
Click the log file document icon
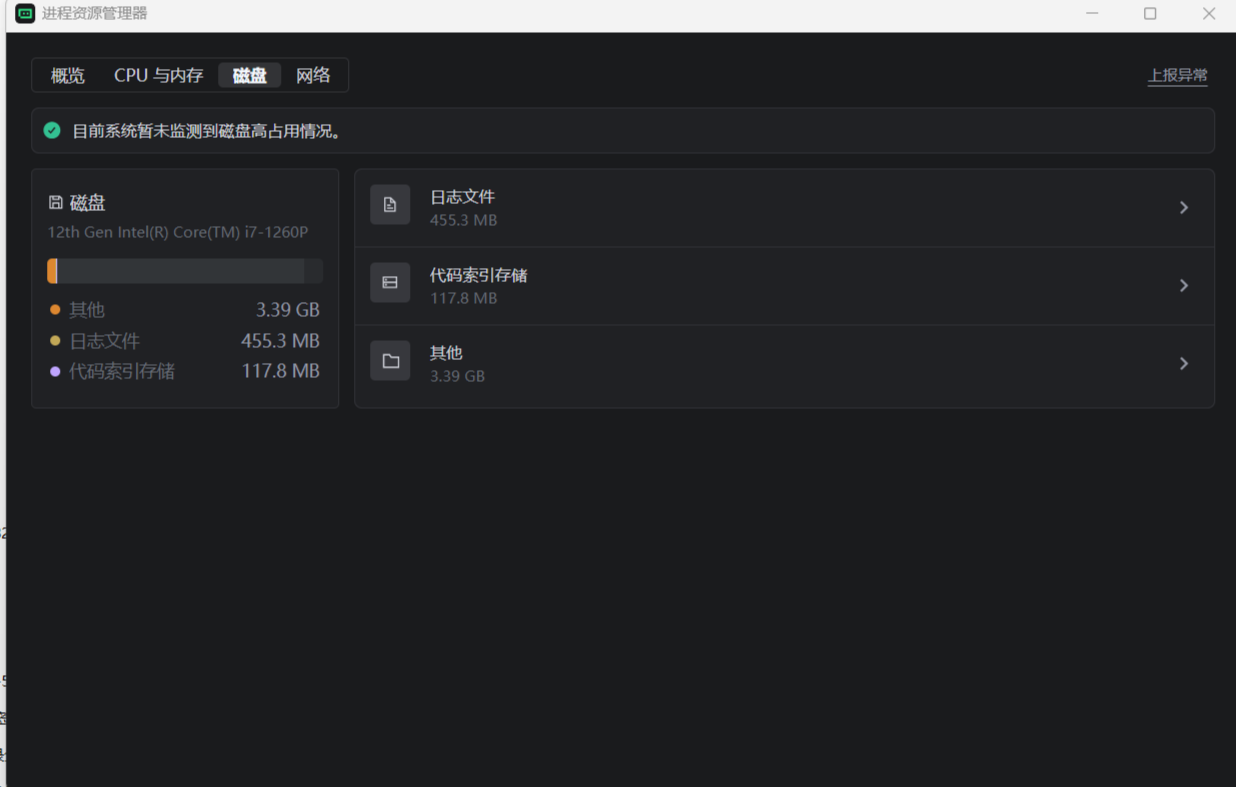pos(390,205)
